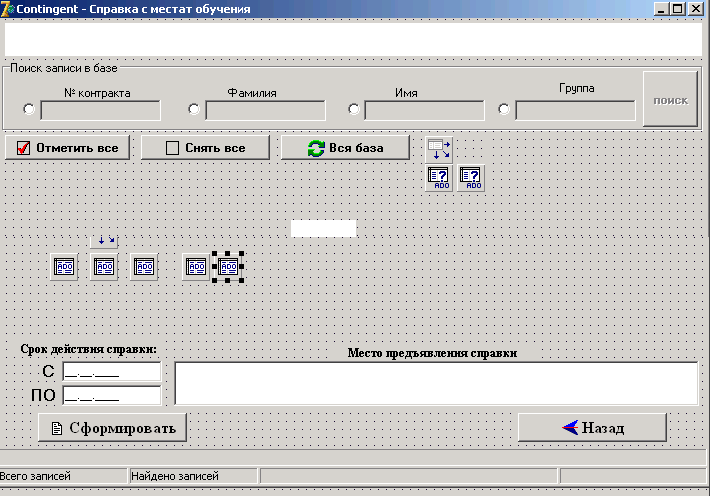Screen dimensions: 710x496
Task: Select the № контракта radio button
Action: click(29, 109)
